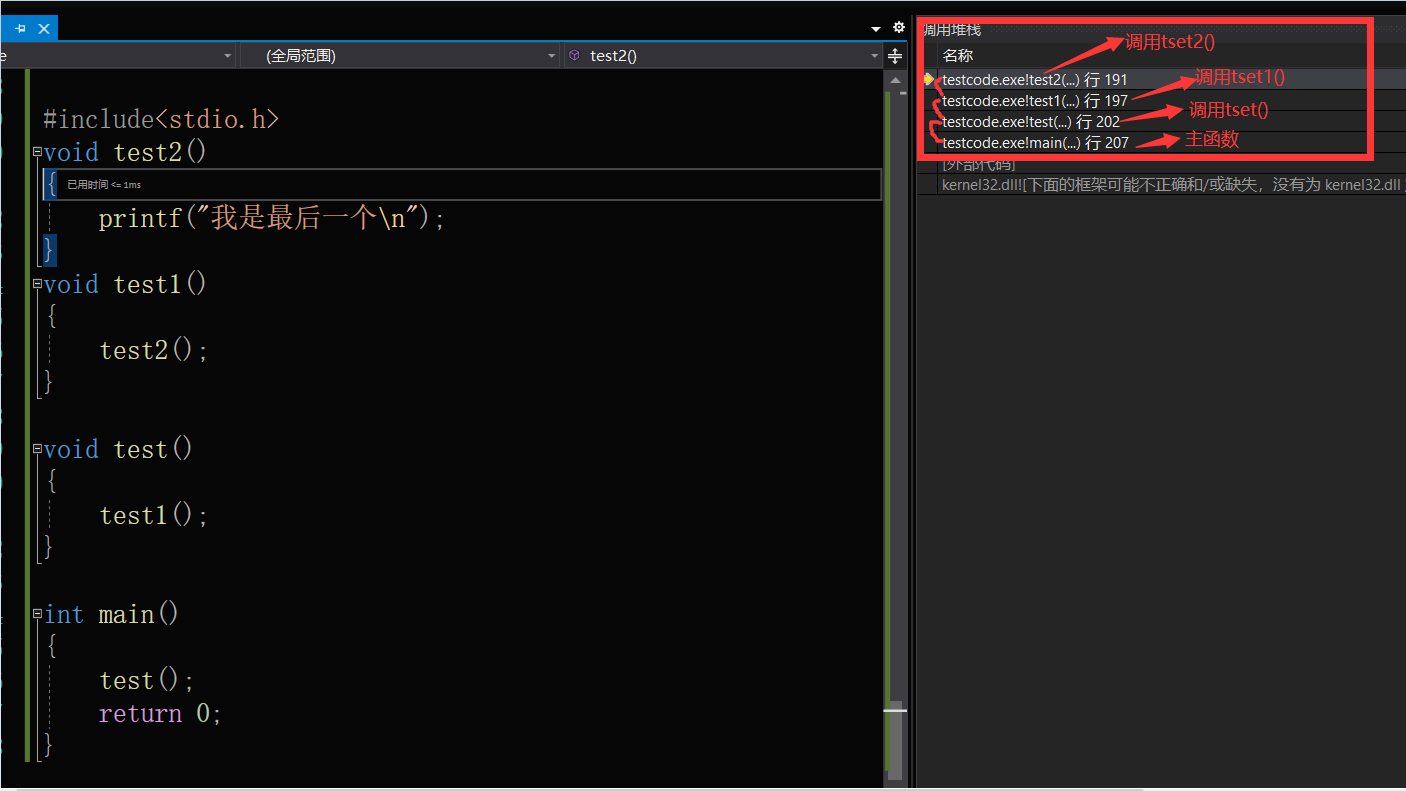
Task: Select the kernel32.dll call stack row
Action: click(x=1172, y=185)
